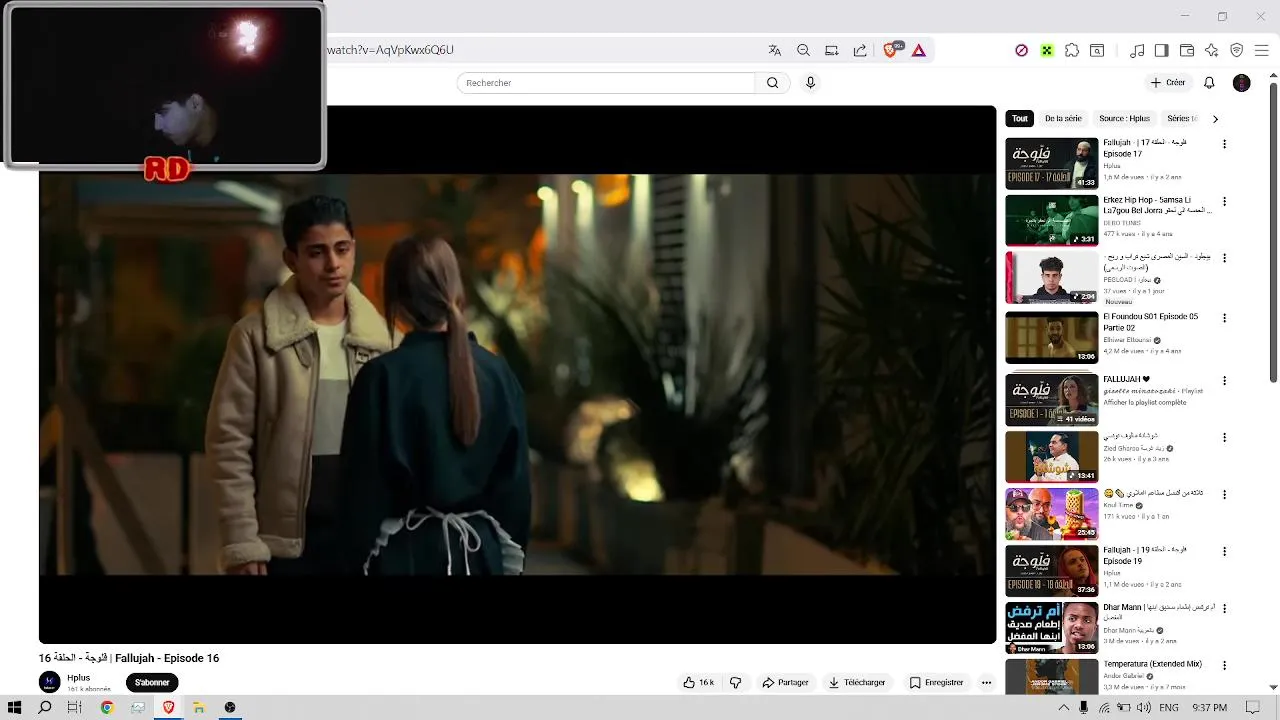Open the Hplus channel avatar
1280x720 pixels.
[x=49, y=682]
